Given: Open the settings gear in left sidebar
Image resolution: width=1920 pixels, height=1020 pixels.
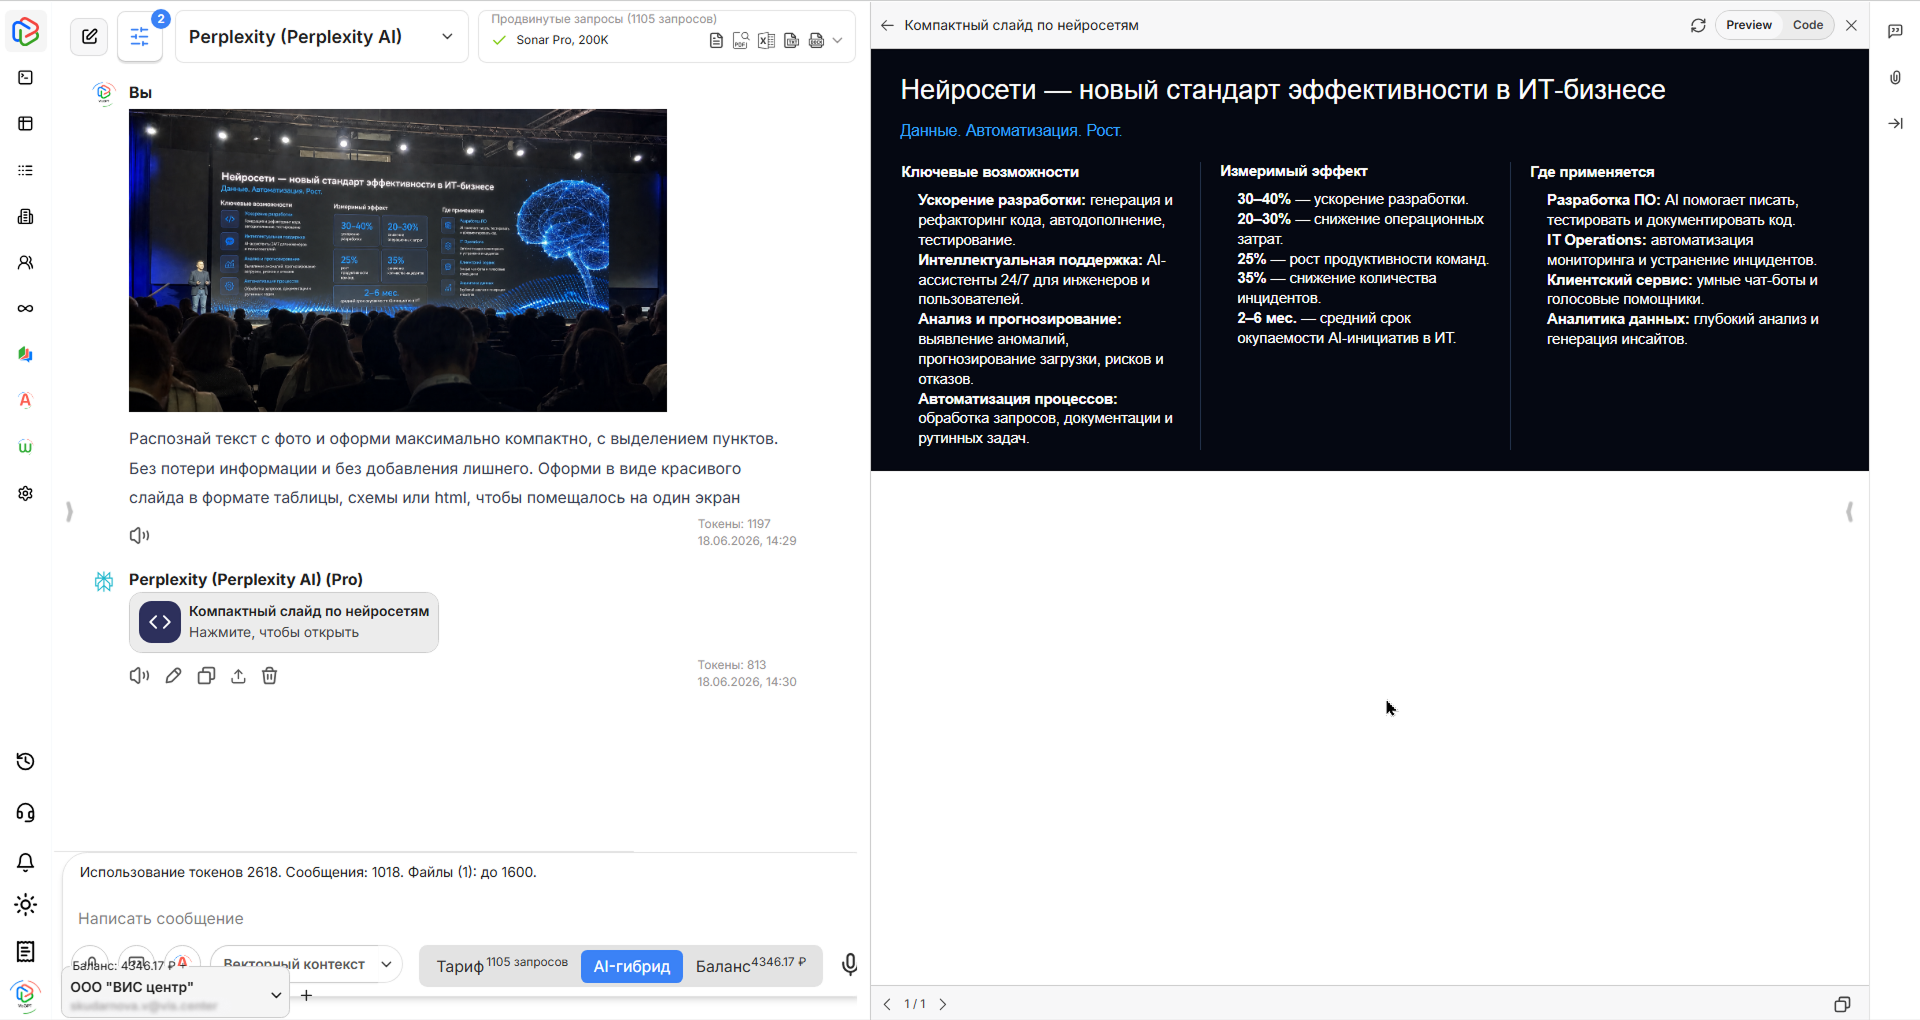Looking at the screenshot, I should [x=26, y=493].
